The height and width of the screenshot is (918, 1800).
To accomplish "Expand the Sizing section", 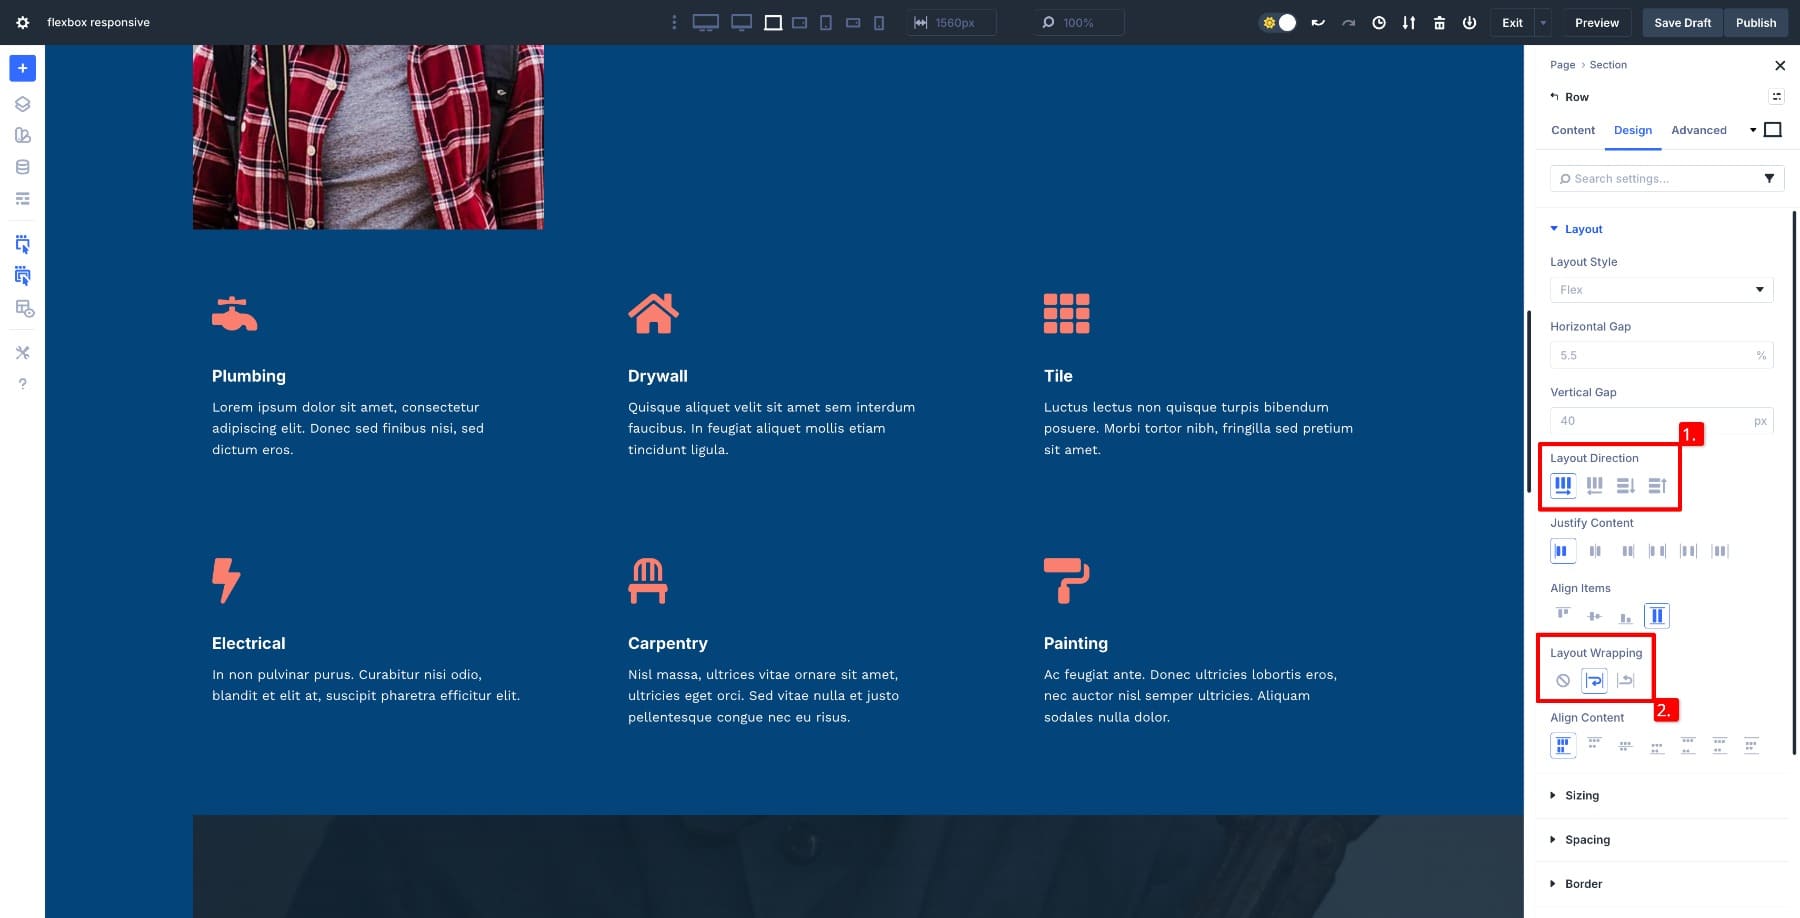I will [x=1581, y=796].
